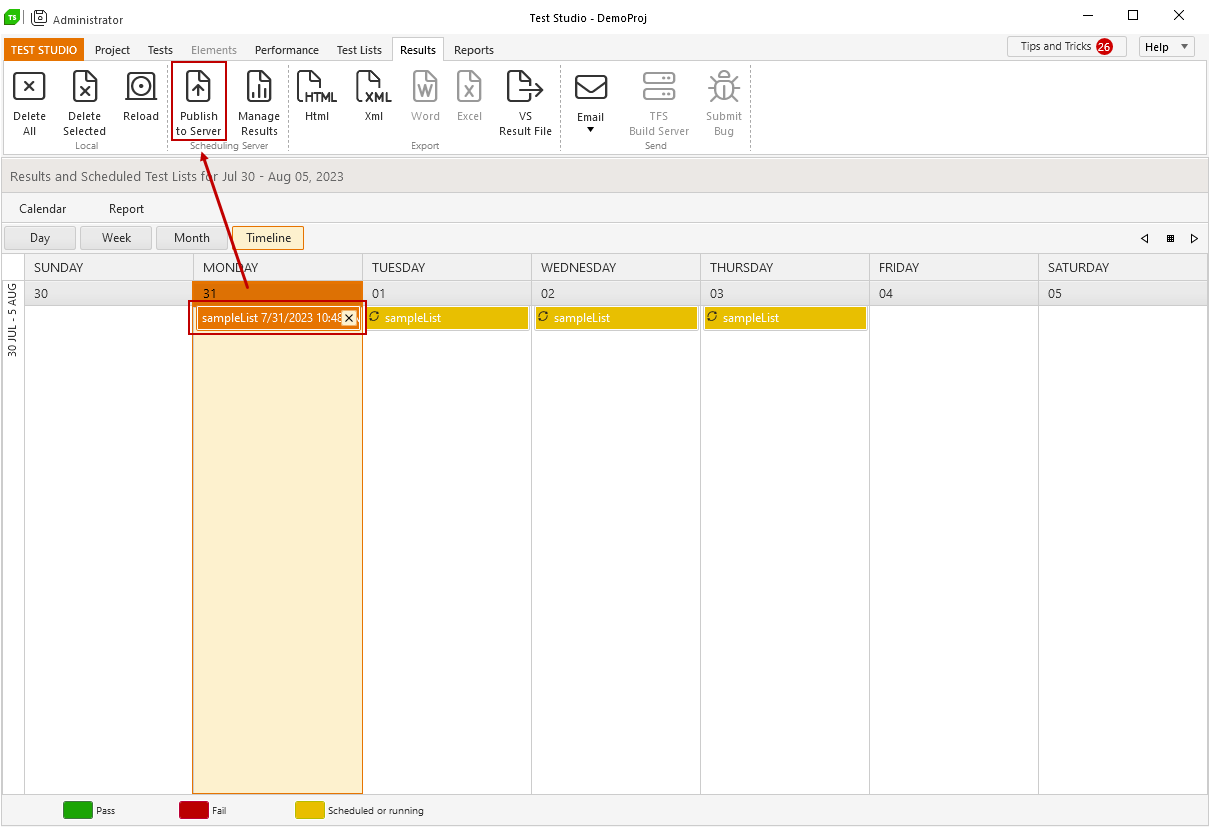The image size is (1210, 827).
Task: Click the date cell 04
Action: point(953,294)
